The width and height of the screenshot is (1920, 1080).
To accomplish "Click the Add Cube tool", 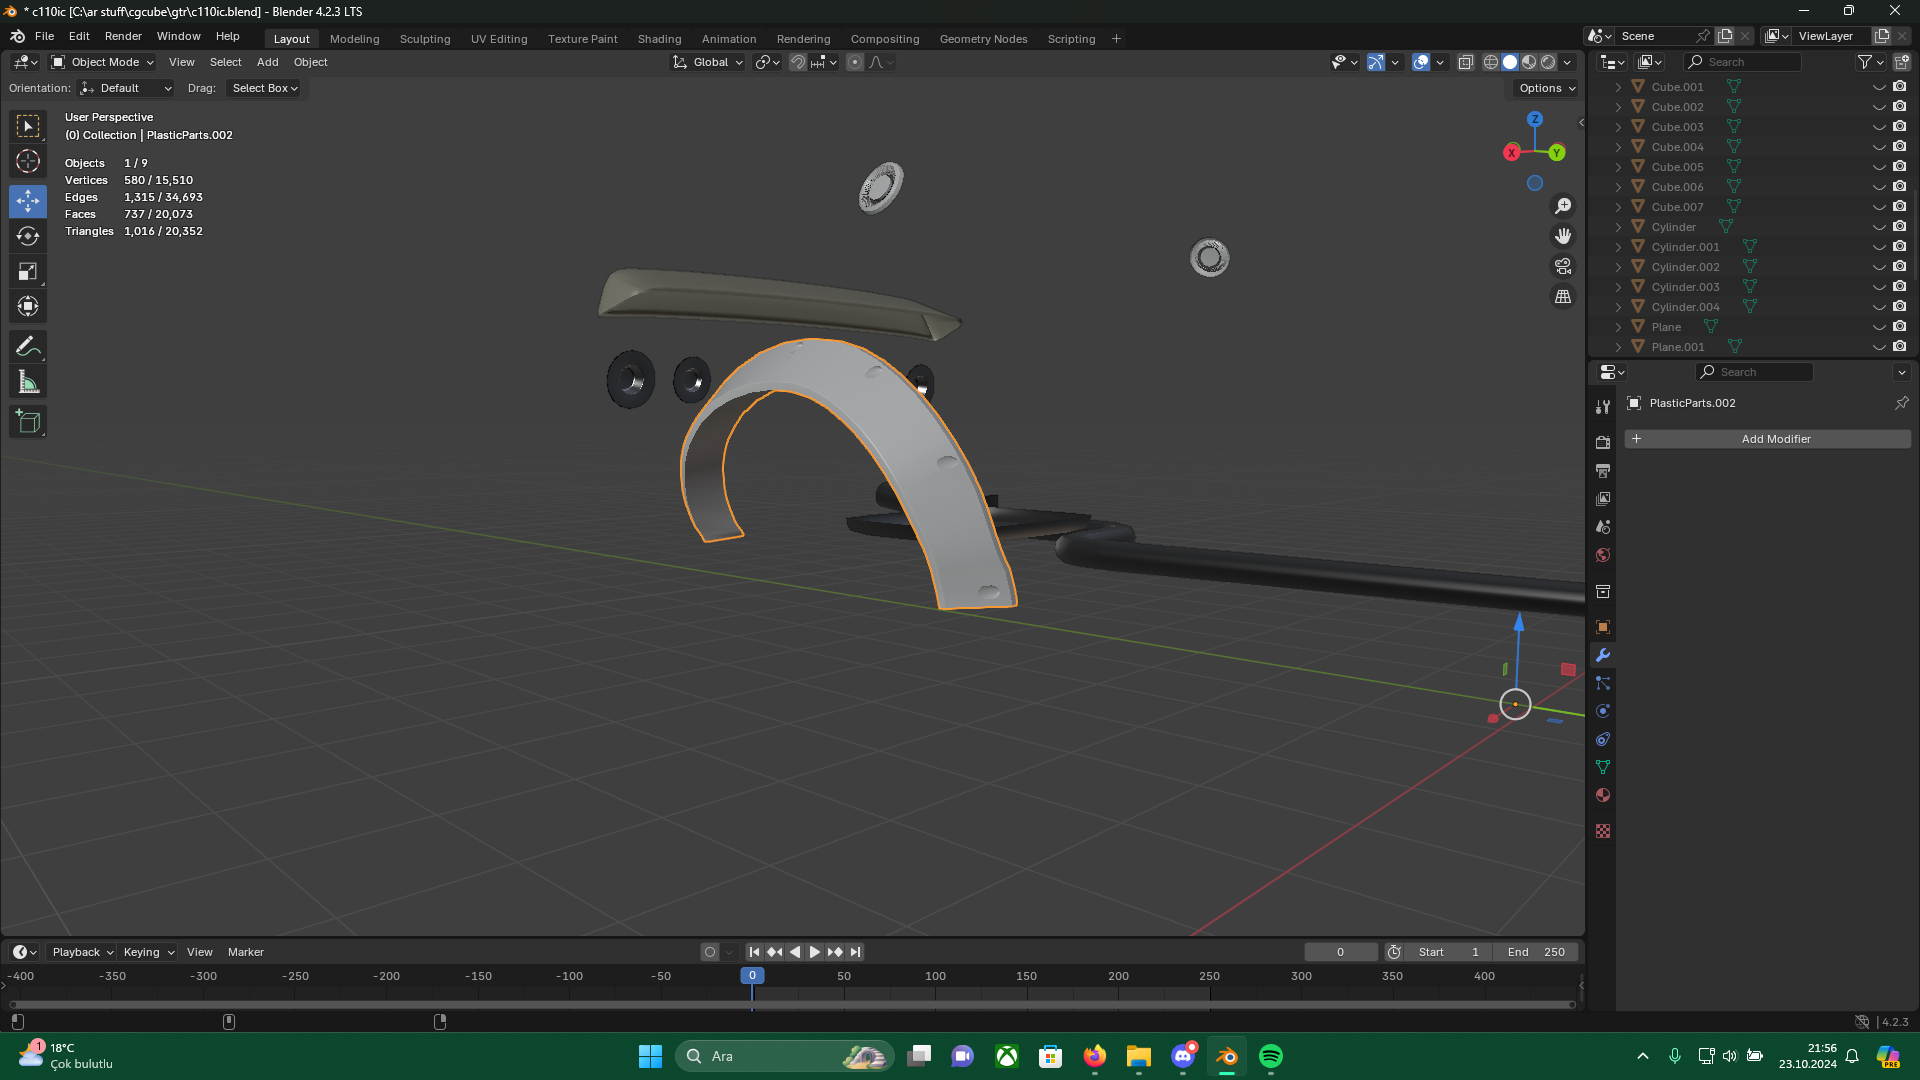I will click(x=28, y=422).
